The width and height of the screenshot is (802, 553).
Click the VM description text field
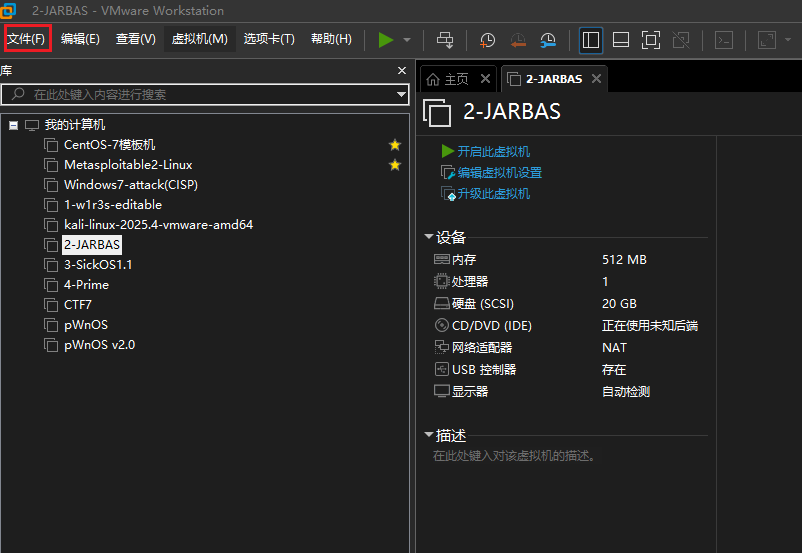pos(514,456)
